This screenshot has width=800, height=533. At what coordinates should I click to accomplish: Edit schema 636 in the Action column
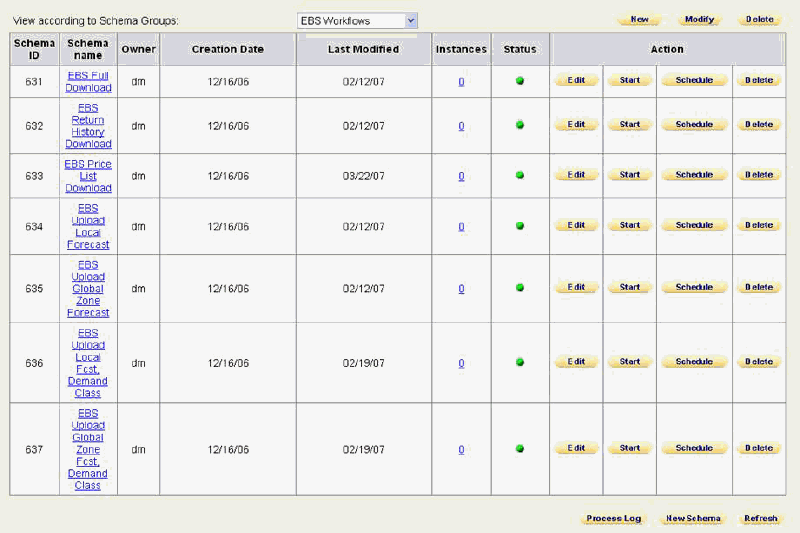tap(577, 362)
